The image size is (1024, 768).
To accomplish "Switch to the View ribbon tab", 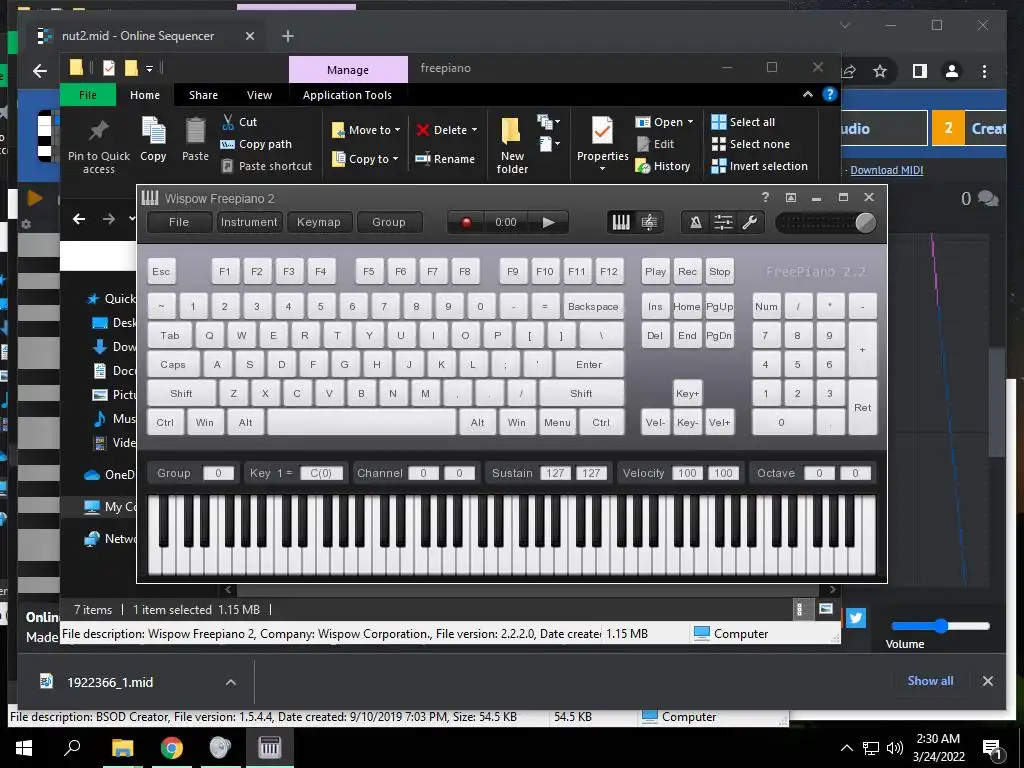I will (259, 95).
